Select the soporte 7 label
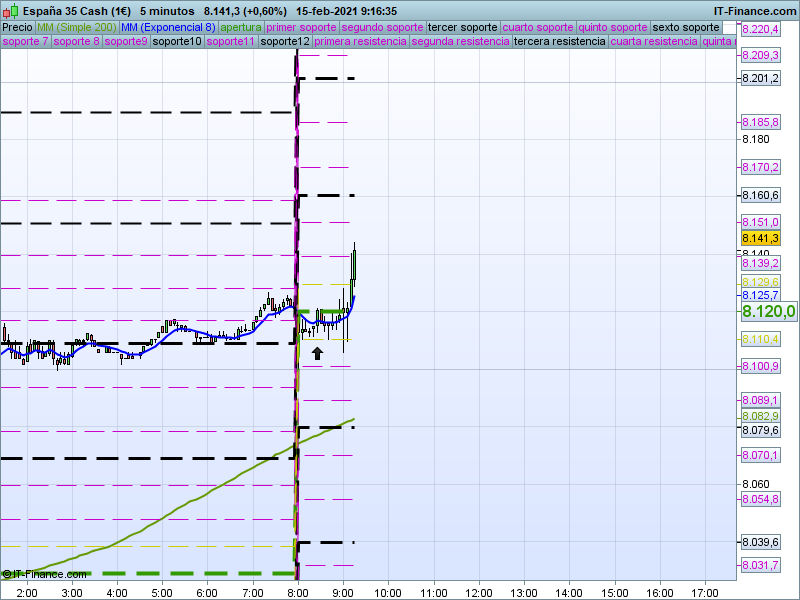800x600 pixels. click(x=25, y=41)
